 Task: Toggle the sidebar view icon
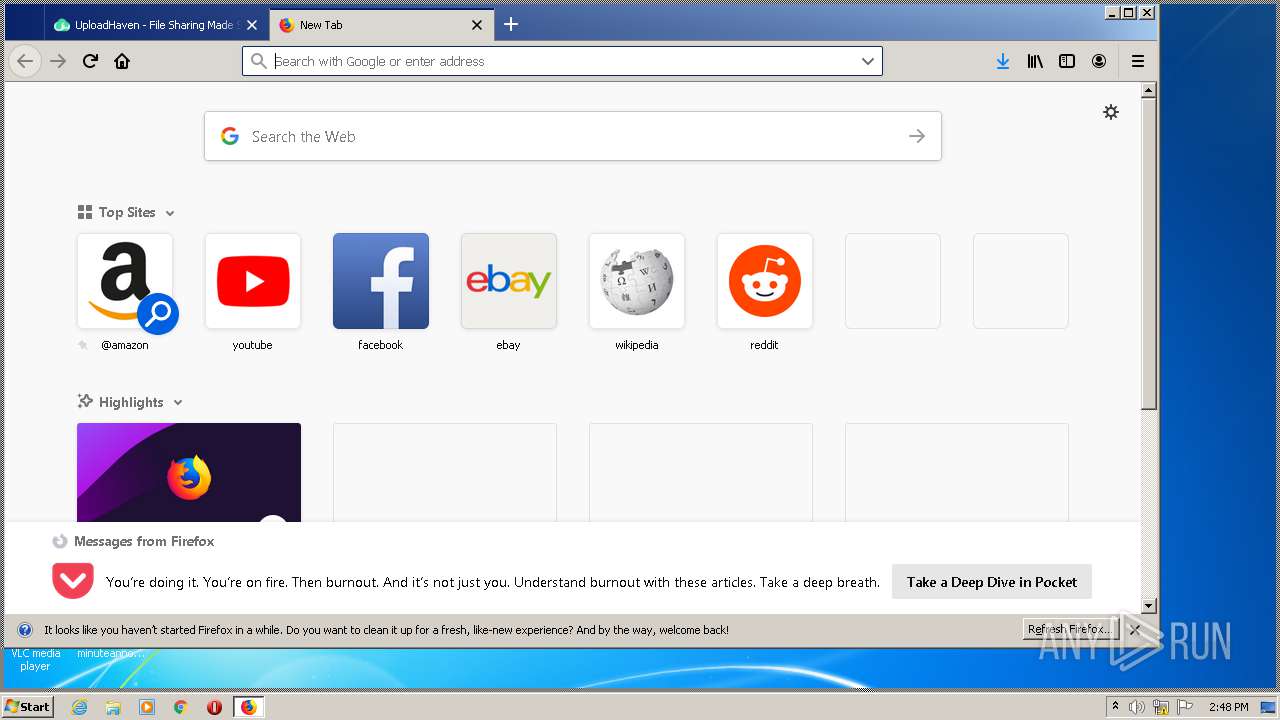[x=1067, y=61]
